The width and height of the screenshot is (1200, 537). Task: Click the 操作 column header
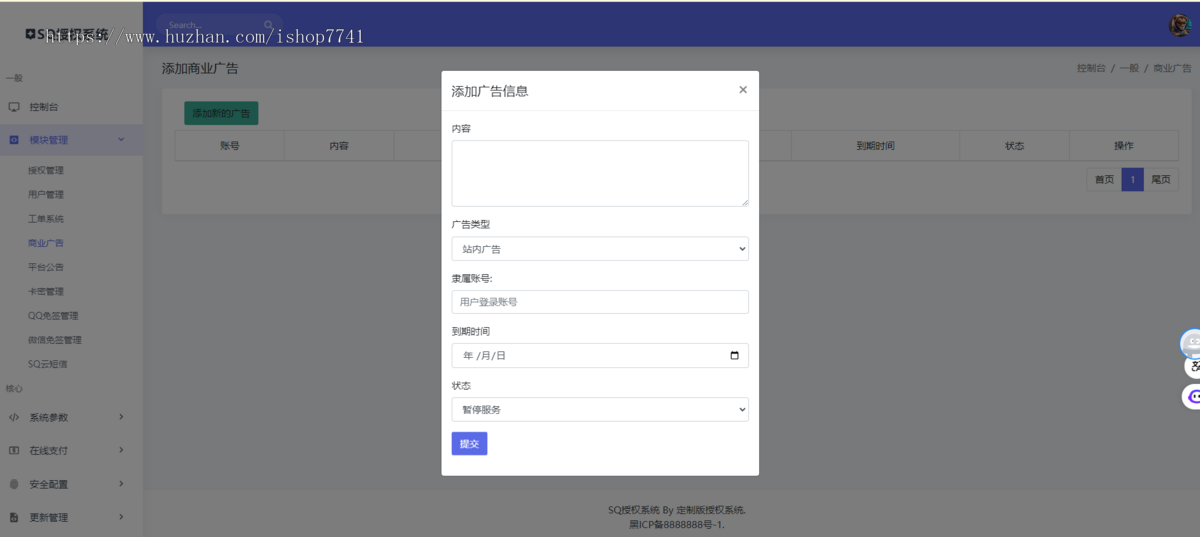coord(1124,146)
